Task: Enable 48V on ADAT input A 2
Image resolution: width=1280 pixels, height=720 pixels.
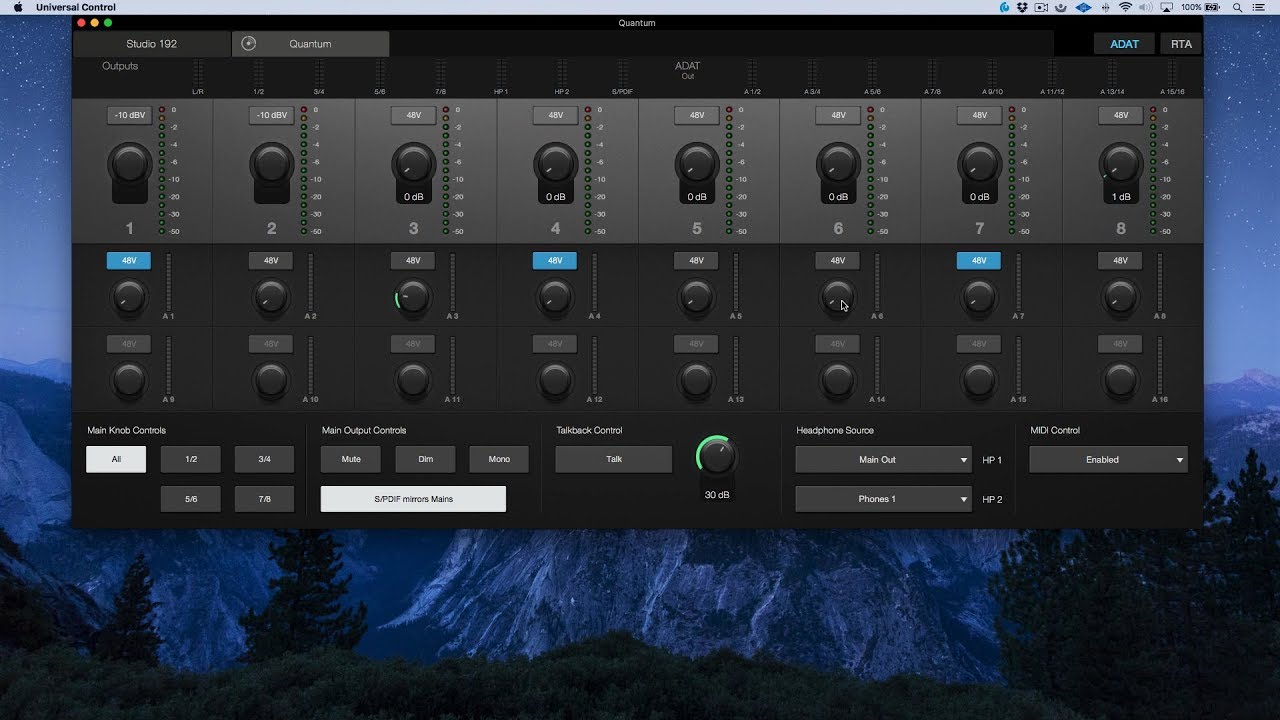Action: [x=271, y=260]
